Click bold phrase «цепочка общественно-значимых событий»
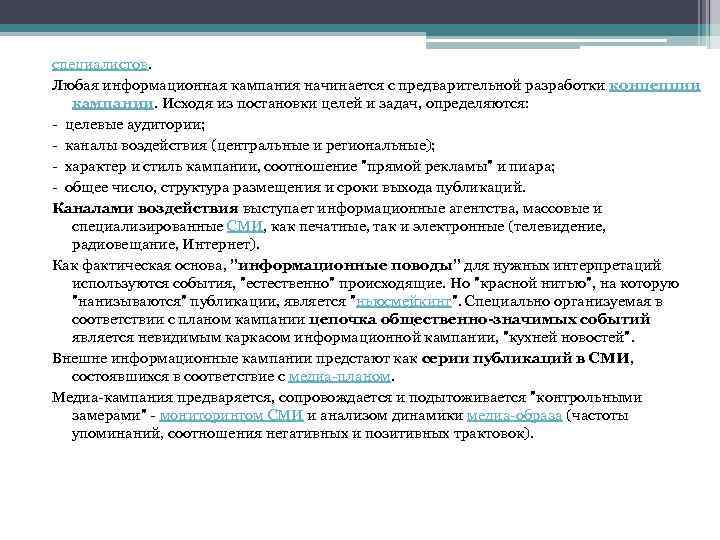The height and width of the screenshot is (540, 720). pyautogui.click(x=480, y=320)
